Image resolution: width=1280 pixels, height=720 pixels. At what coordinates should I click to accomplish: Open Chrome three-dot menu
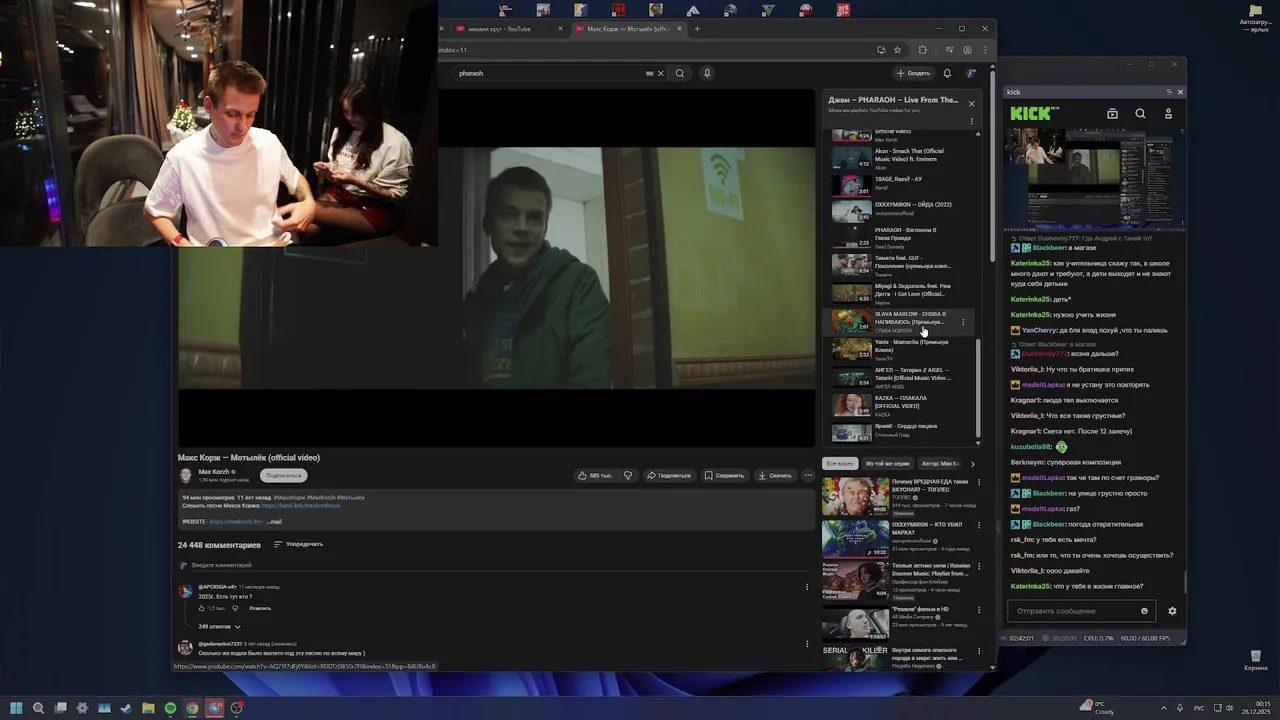[985, 49]
